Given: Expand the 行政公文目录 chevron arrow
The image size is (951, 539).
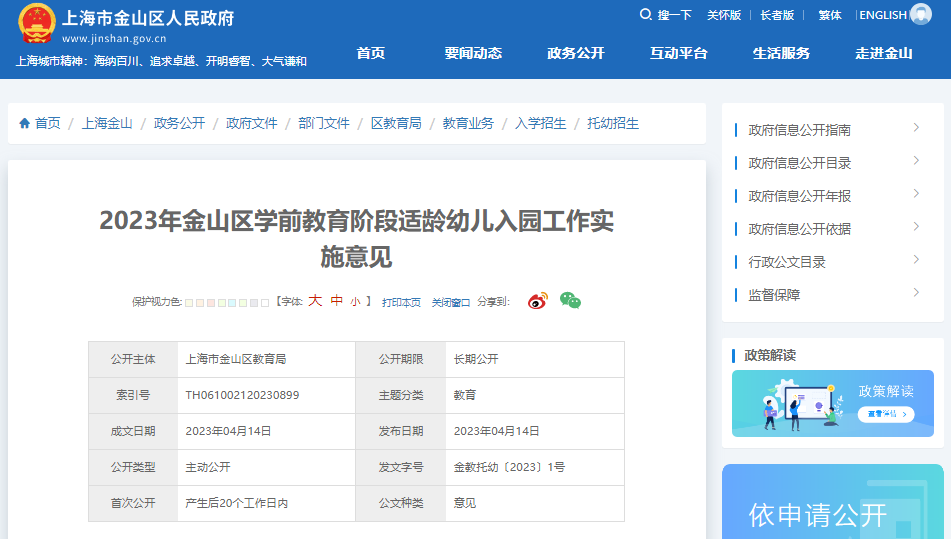Looking at the screenshot, I should tap(916, 260).
